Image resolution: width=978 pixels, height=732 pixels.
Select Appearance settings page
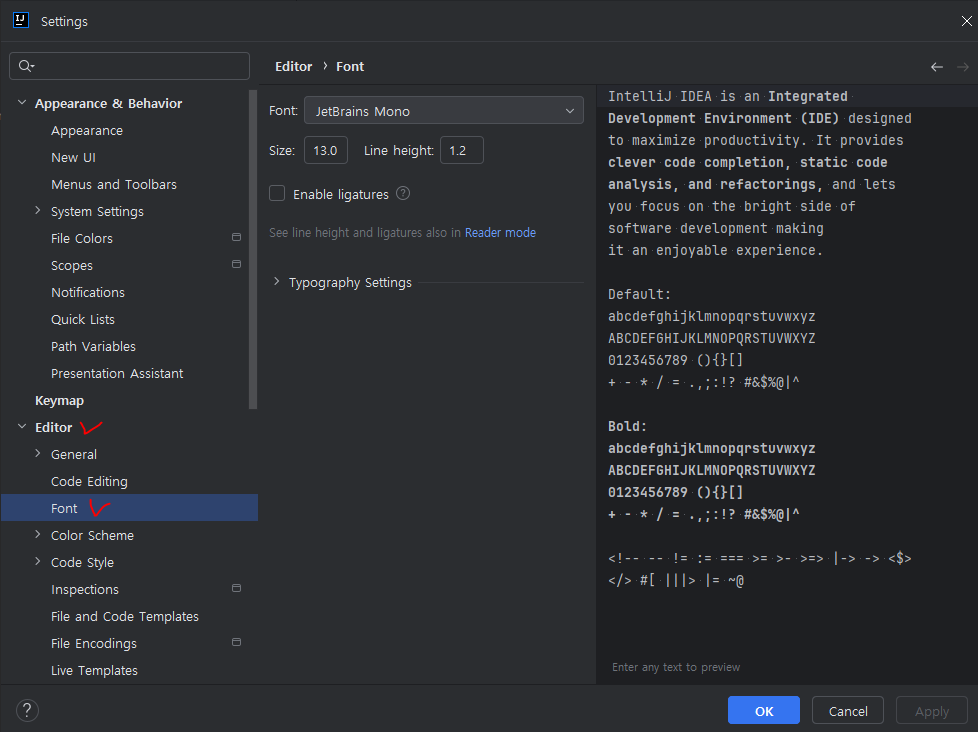click(x=87, y=130)
